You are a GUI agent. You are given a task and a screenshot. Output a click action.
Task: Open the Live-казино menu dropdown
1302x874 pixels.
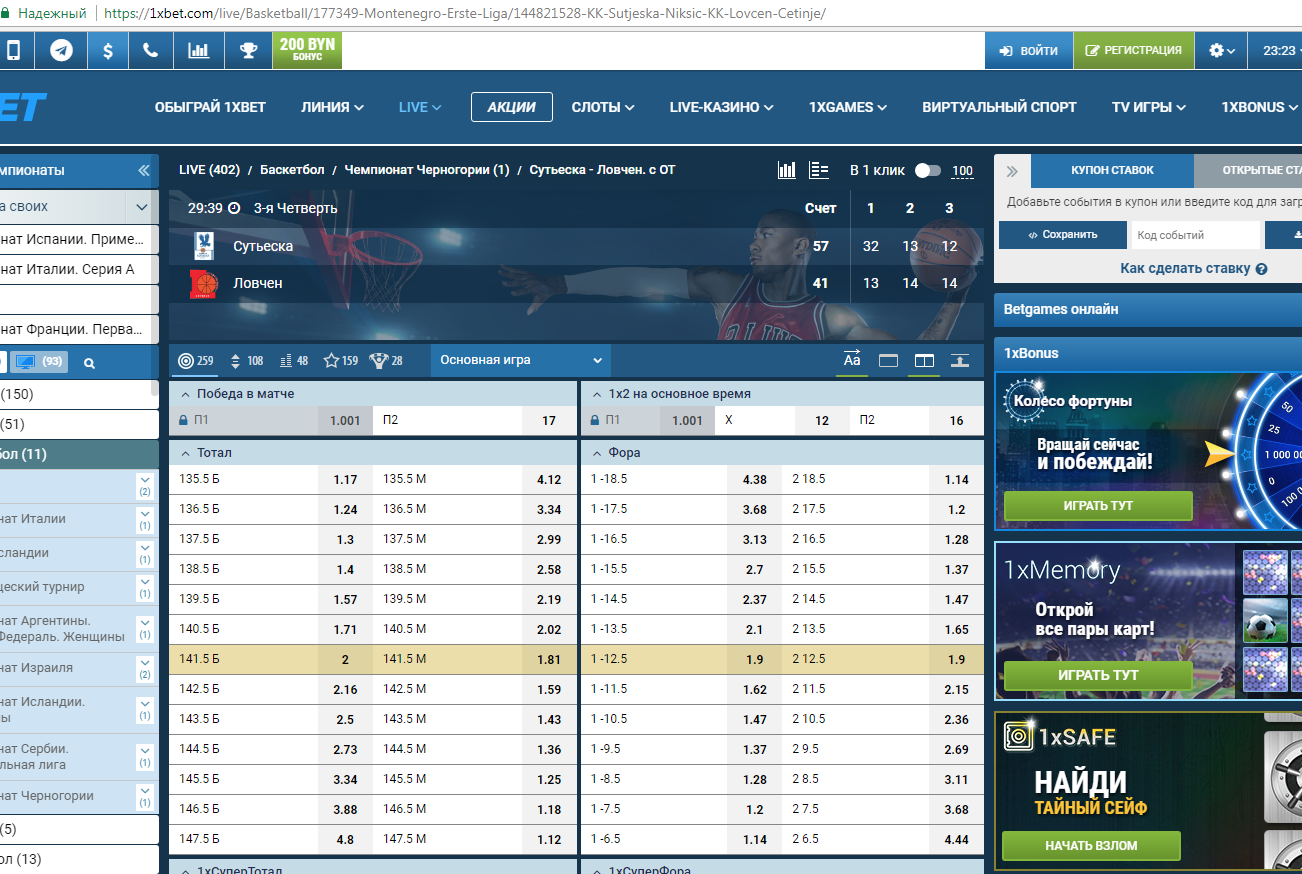click(721, 107)
